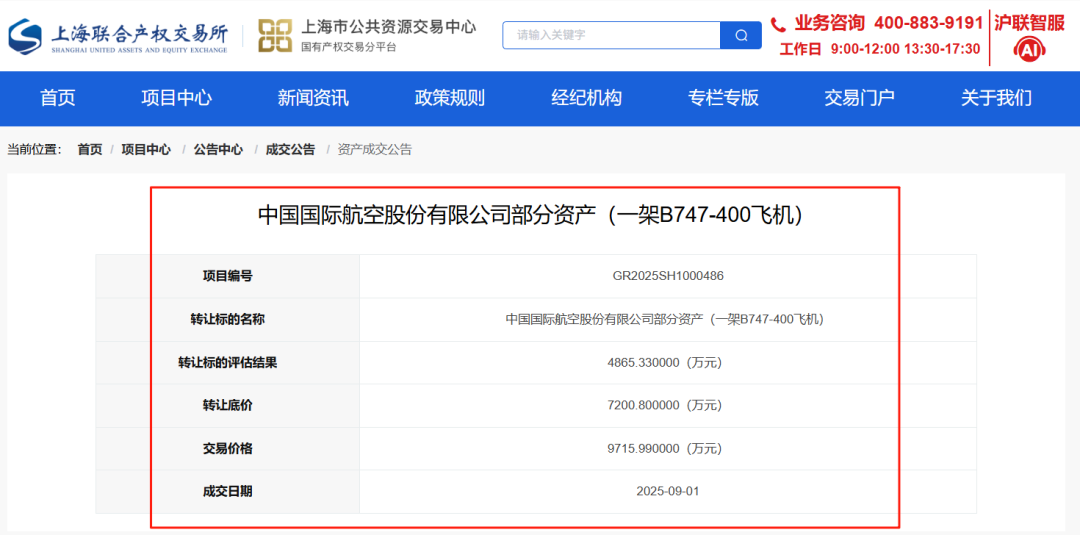Click the 转让标的评估结果 row label
This screenshot has width=1080, height=535.
click(x=227, y=362)
